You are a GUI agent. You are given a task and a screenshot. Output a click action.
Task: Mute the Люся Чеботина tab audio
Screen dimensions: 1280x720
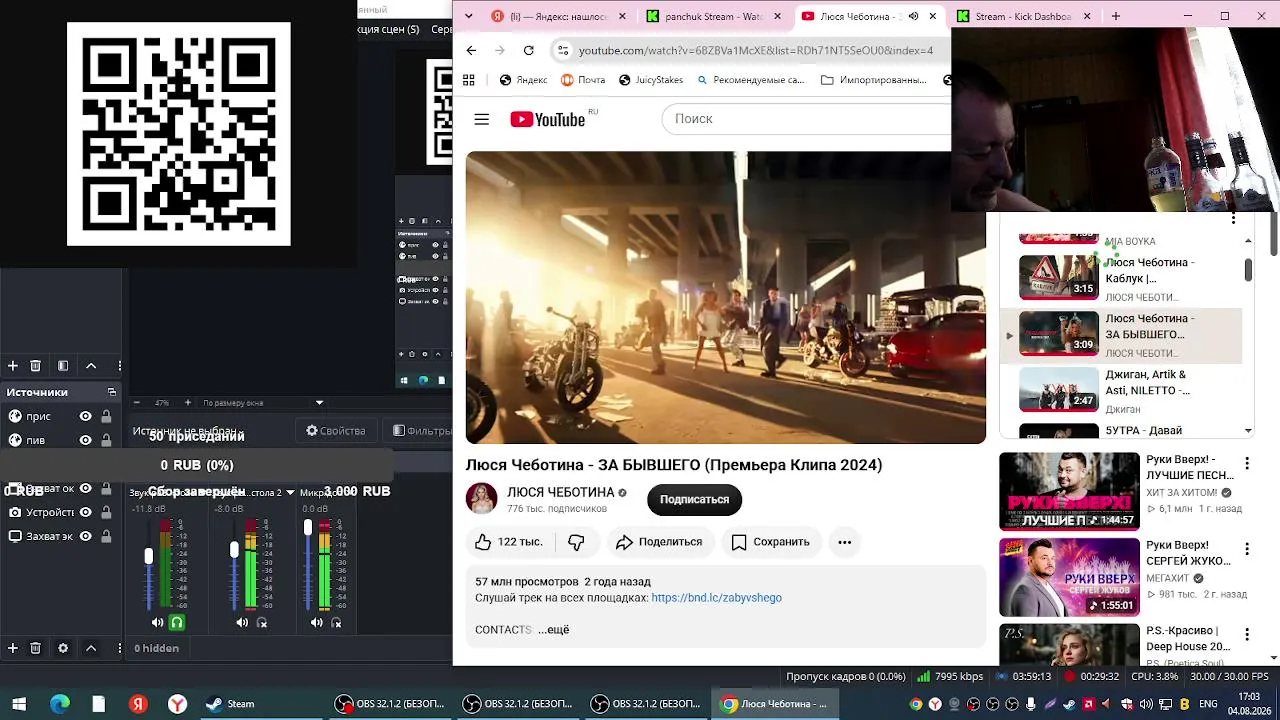coord(913,16)
